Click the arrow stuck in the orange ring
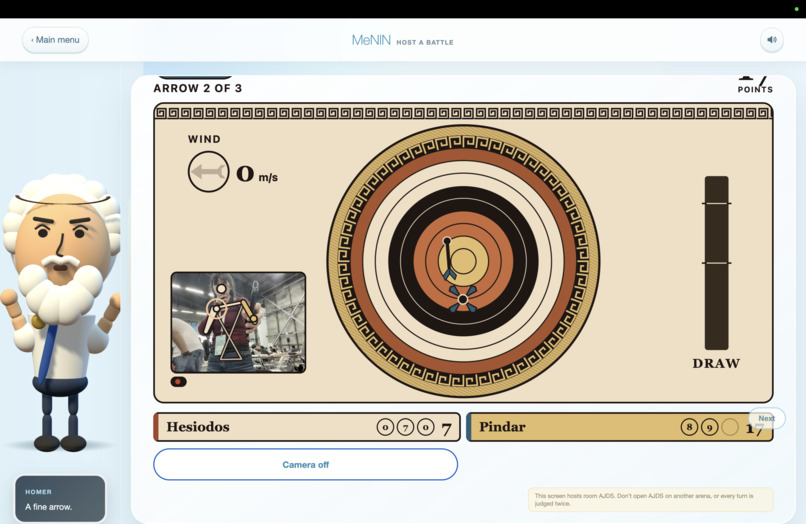 point(463,299)
